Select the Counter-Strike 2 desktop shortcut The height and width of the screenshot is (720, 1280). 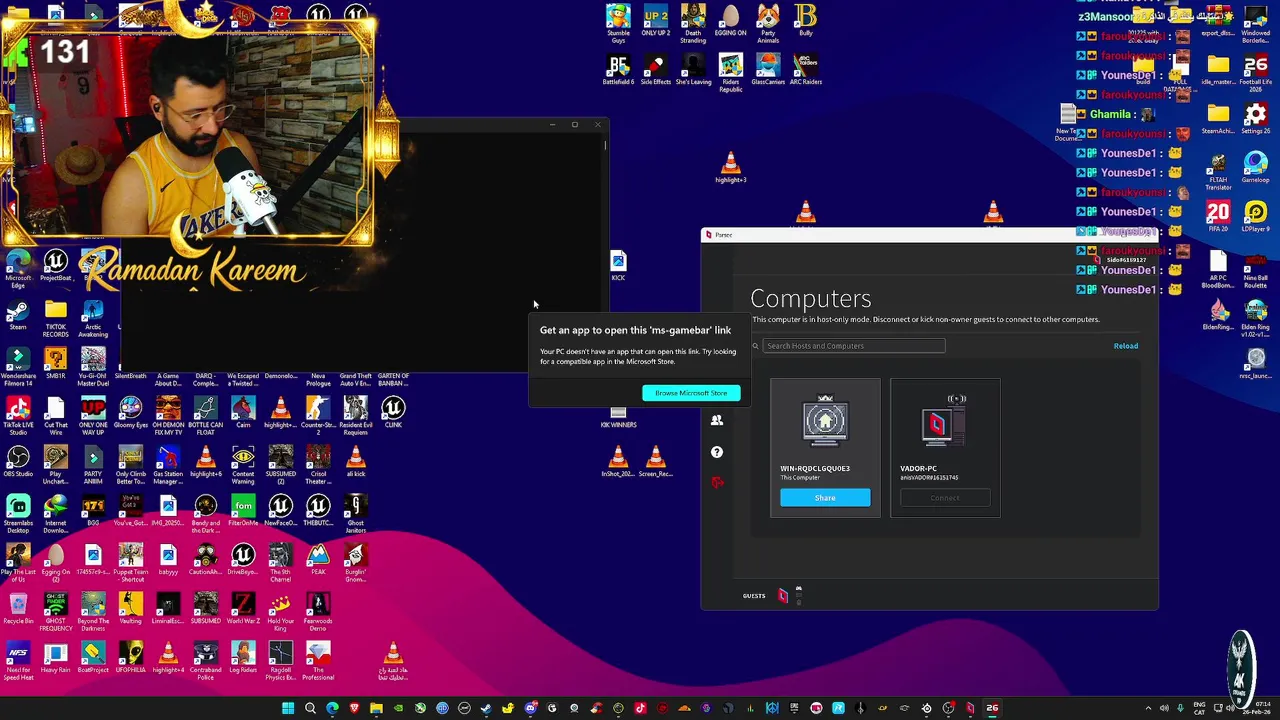point(318,416)
